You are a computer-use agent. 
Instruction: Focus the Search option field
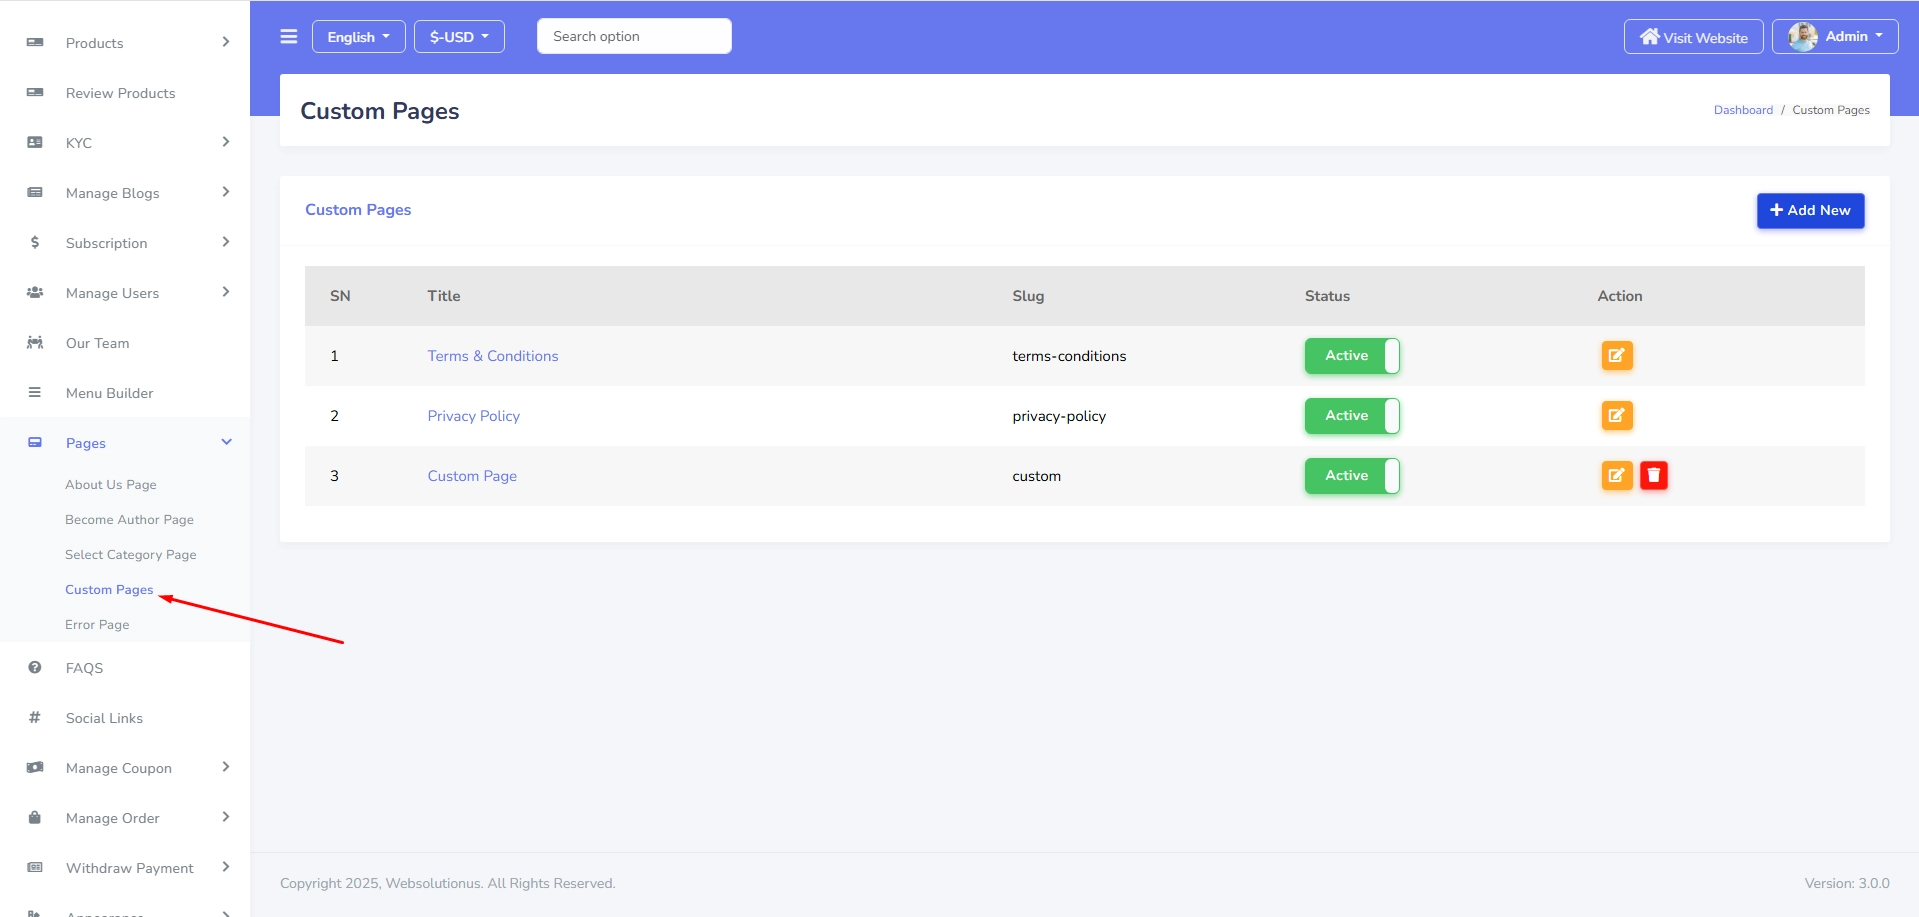(x=634, y=36)
